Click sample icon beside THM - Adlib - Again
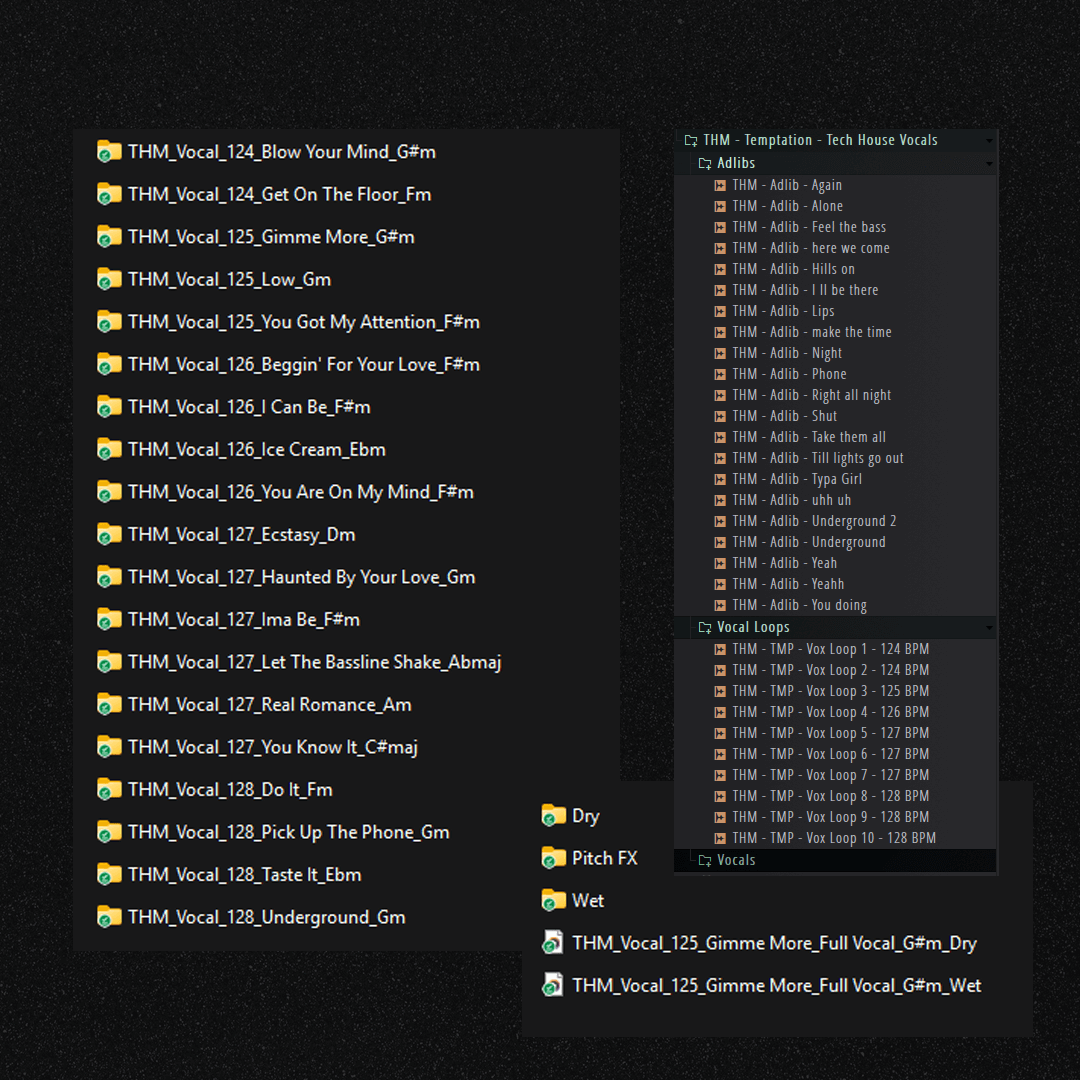This screenshot has height=1080, width=1080. pyautogui.click(x=720, y=185)
